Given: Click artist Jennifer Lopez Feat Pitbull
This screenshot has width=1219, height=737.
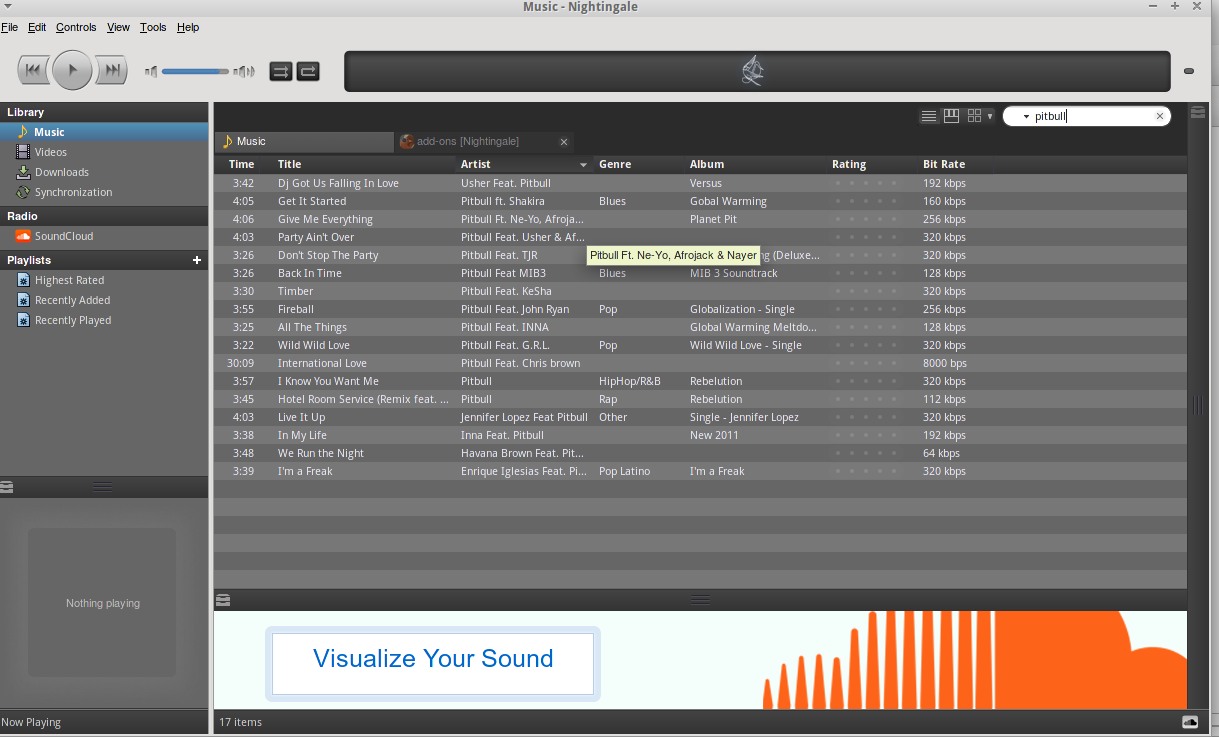Looking at the screenshot, I should (524, 417).
